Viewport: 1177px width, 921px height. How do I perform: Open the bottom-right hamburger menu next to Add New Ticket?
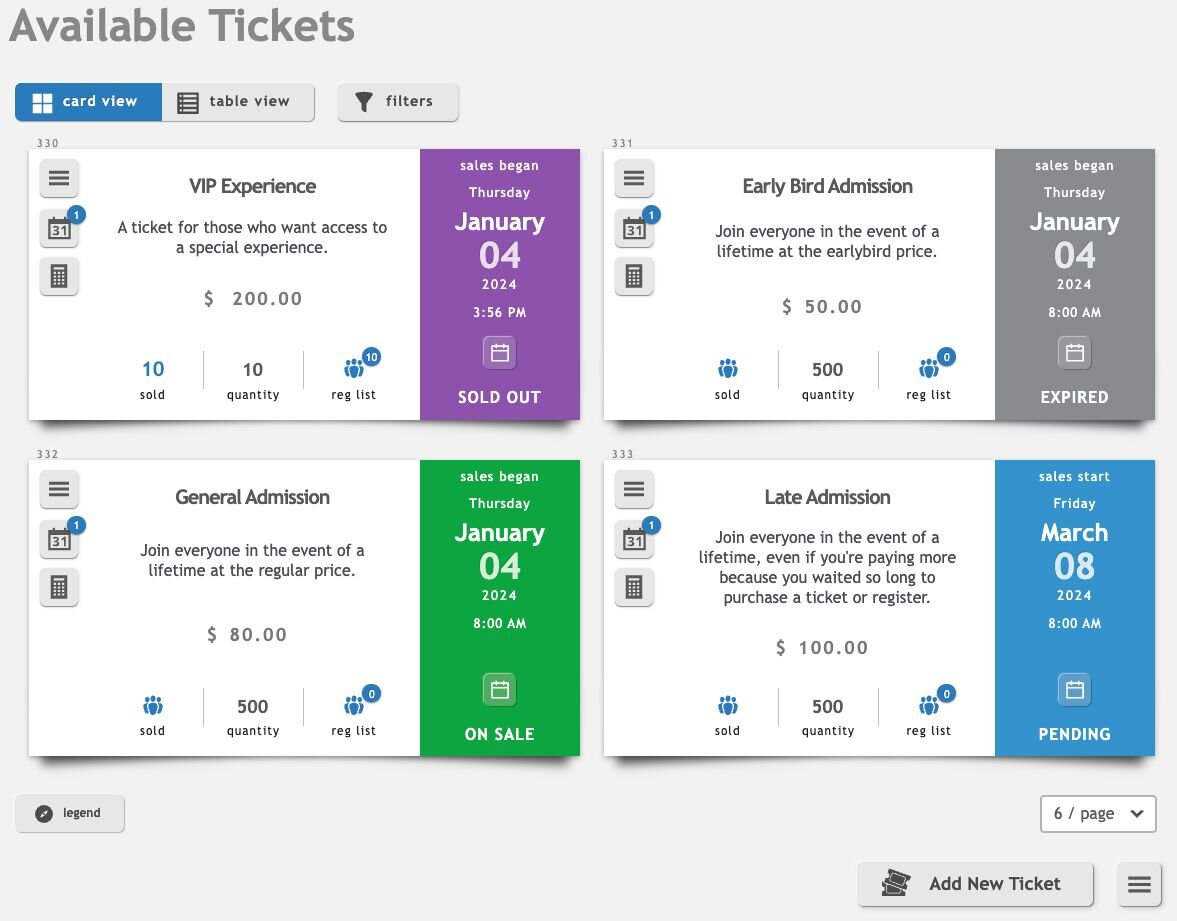pyautogui.click(x=1140, y=885)
